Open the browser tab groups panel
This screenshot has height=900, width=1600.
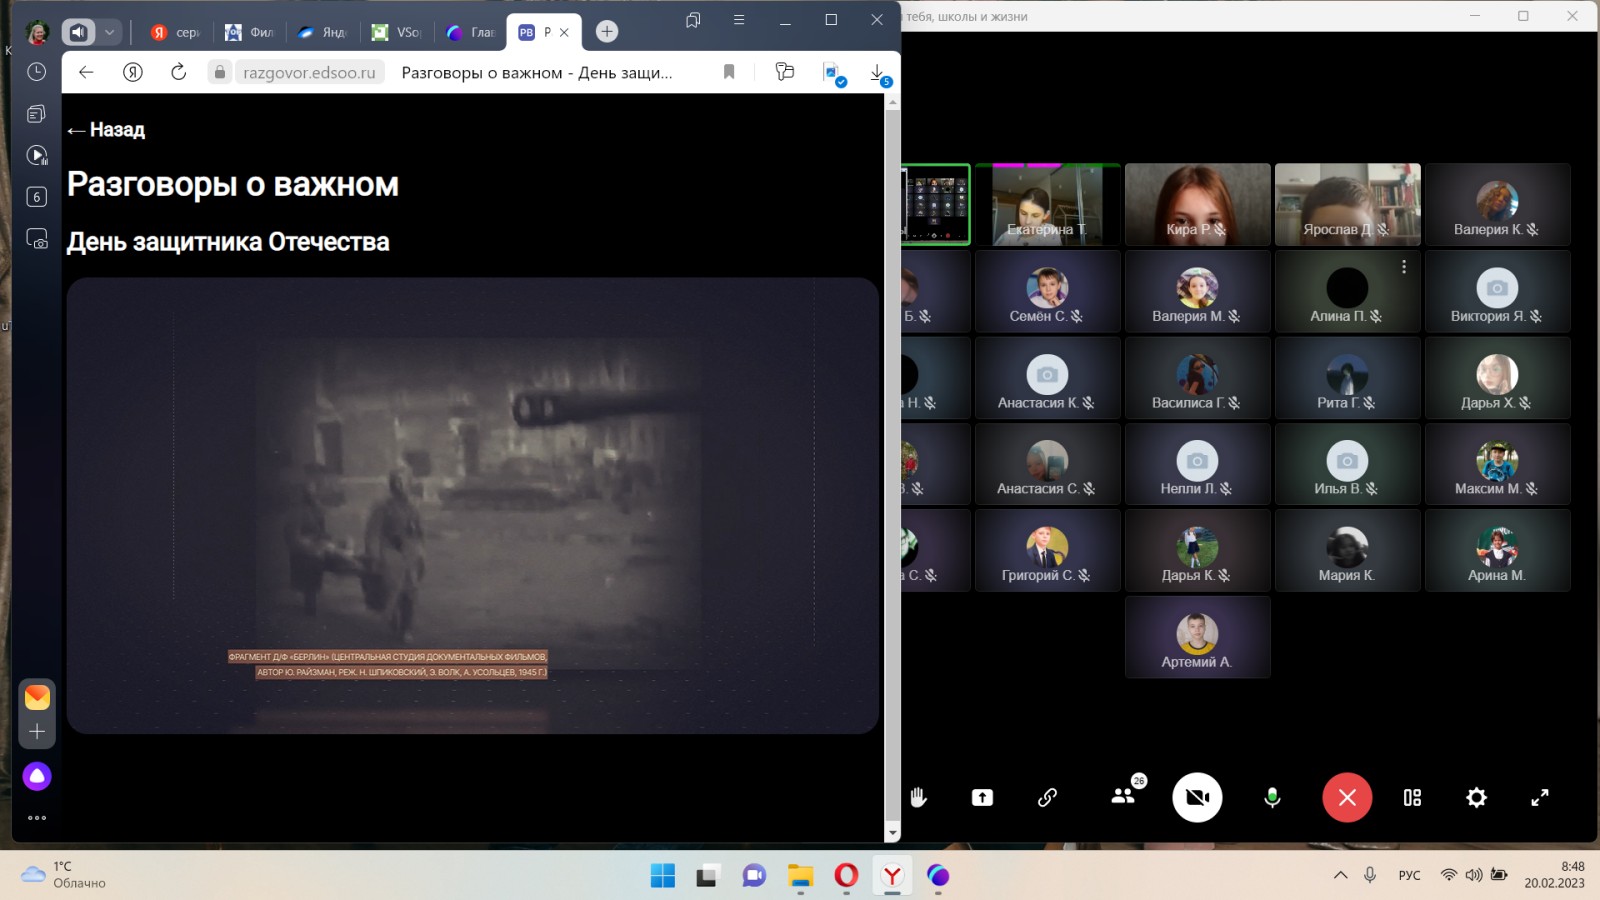click(x=693, y=20)
